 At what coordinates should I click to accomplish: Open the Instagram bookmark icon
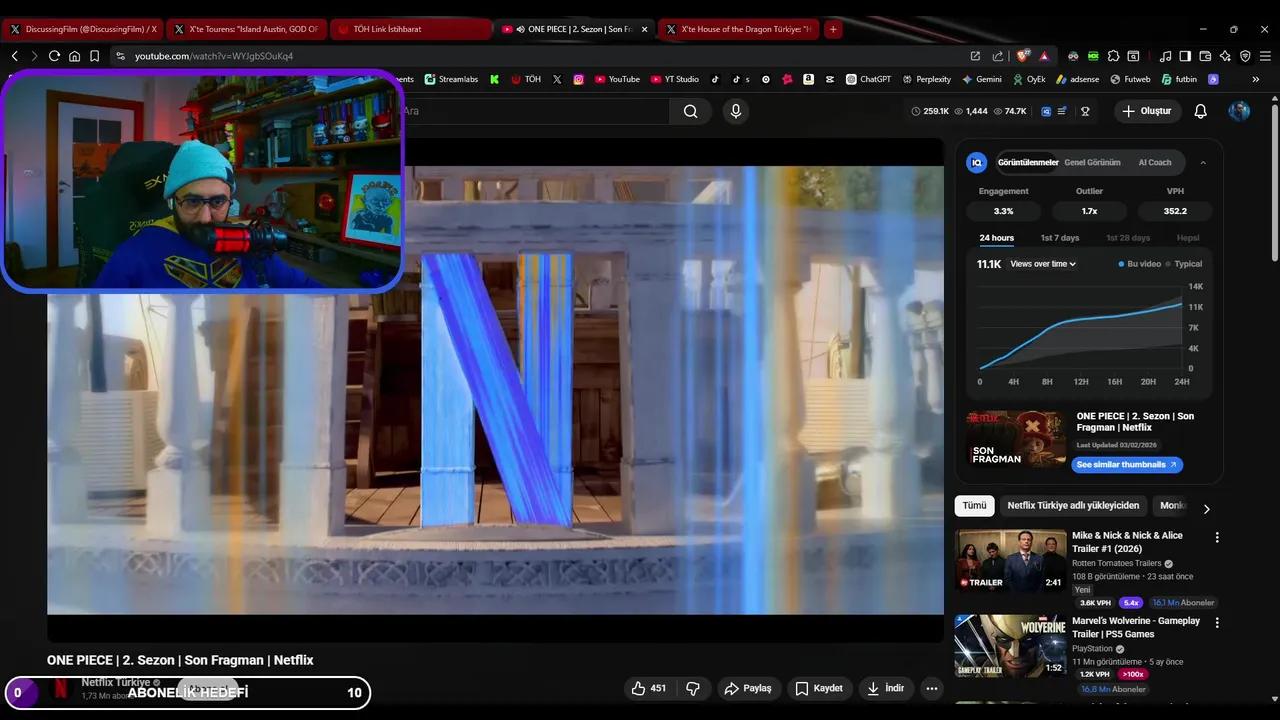pos(578,79)
